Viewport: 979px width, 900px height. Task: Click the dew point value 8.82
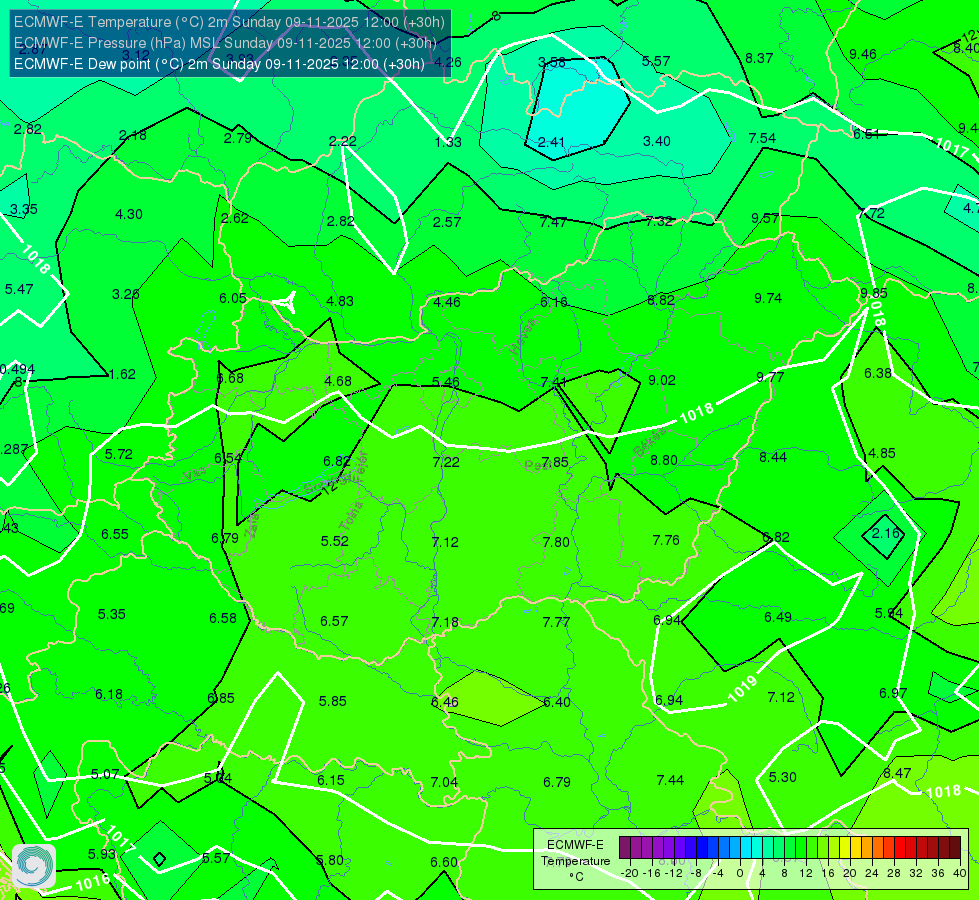(x=661, y=300)
